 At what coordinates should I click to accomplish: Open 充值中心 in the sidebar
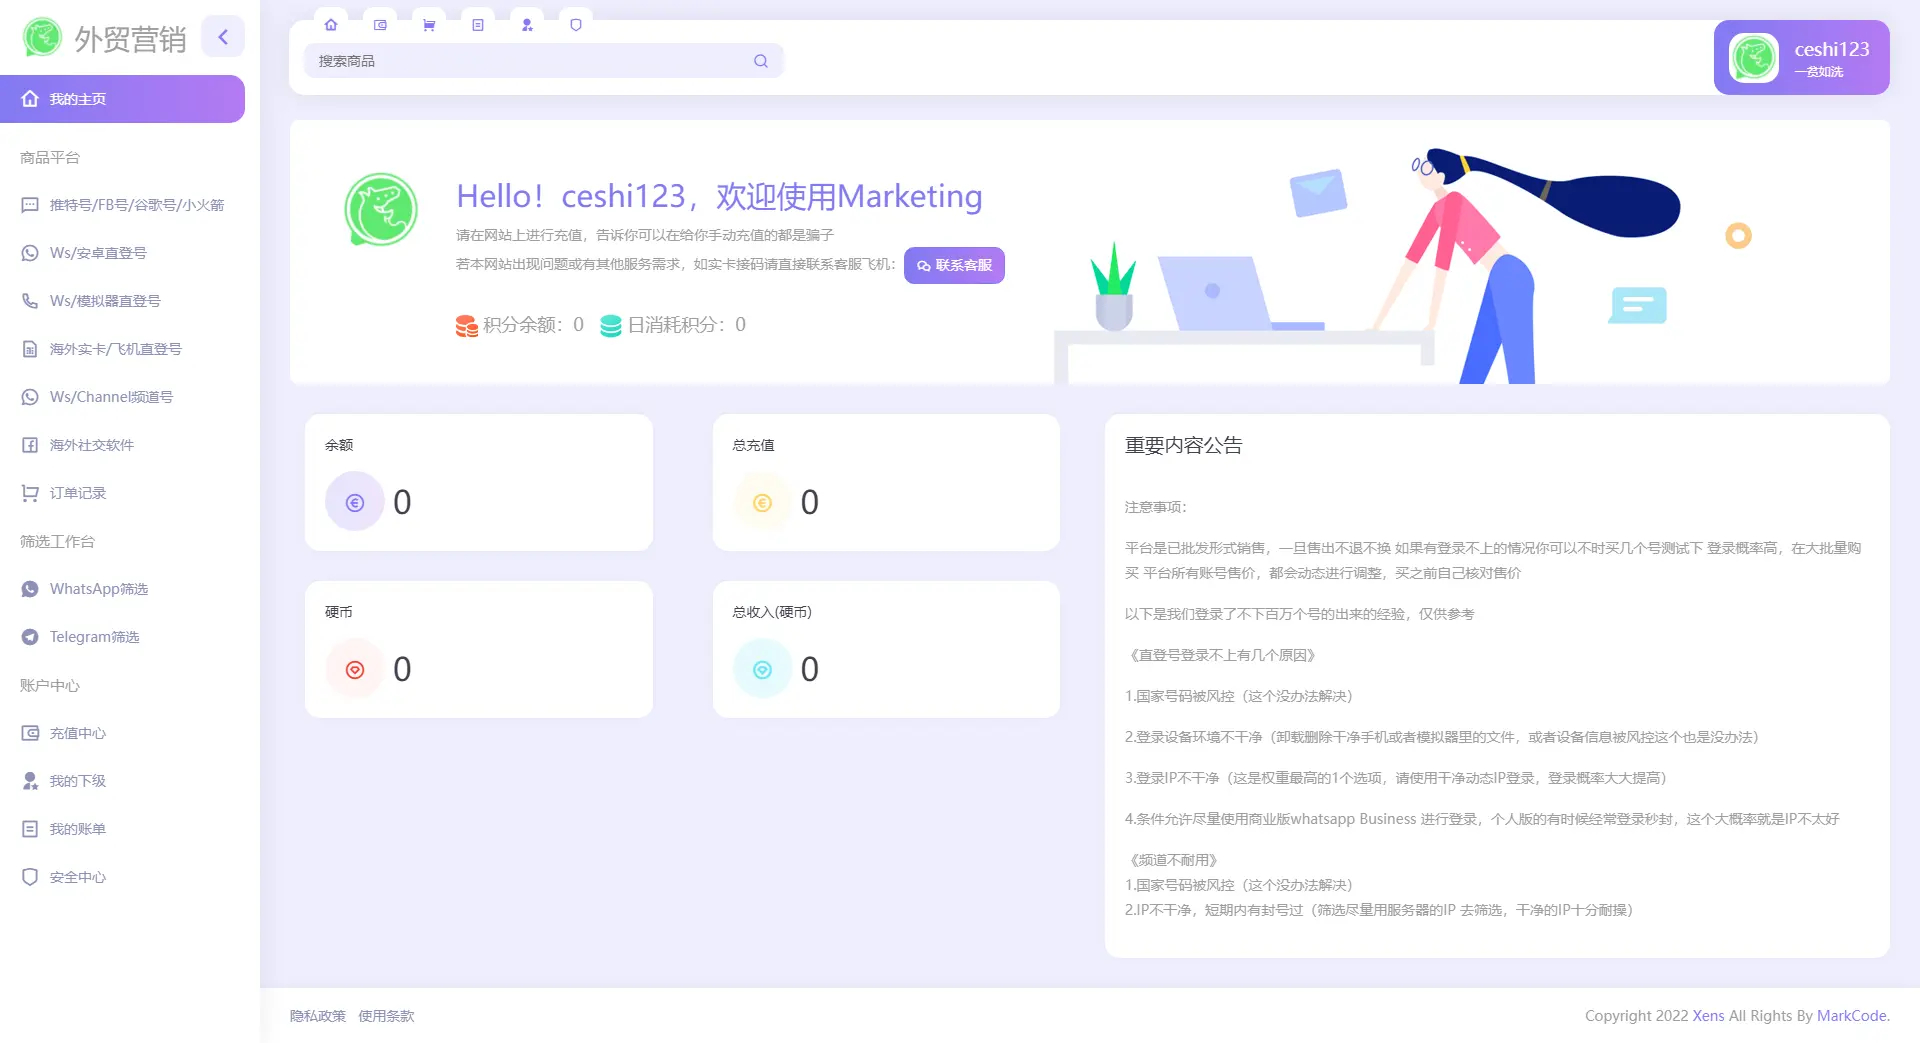[77, 733]
